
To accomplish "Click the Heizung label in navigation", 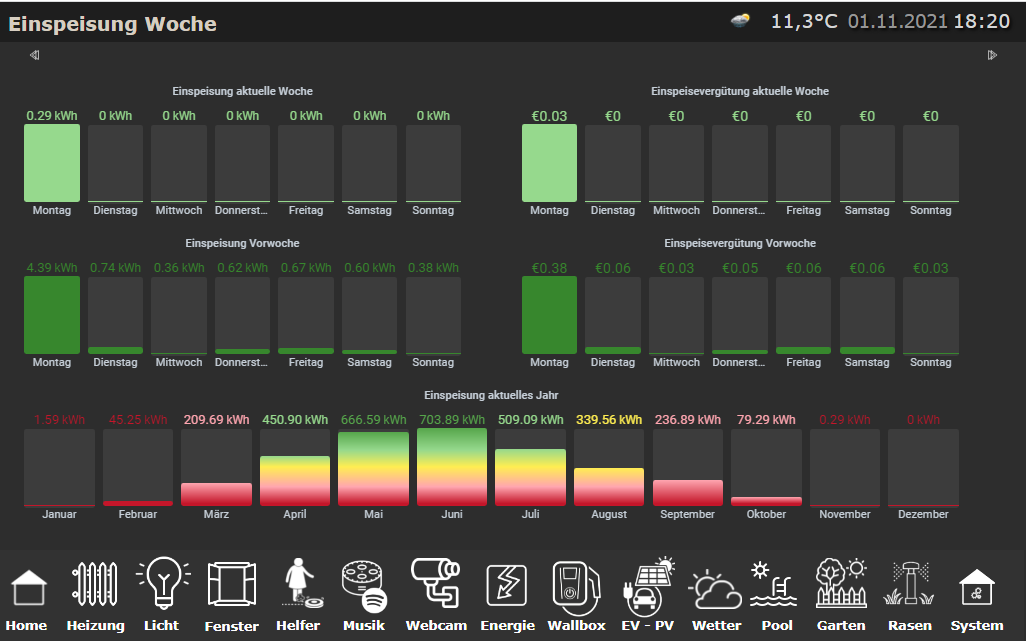I will (x=96, y=626).
